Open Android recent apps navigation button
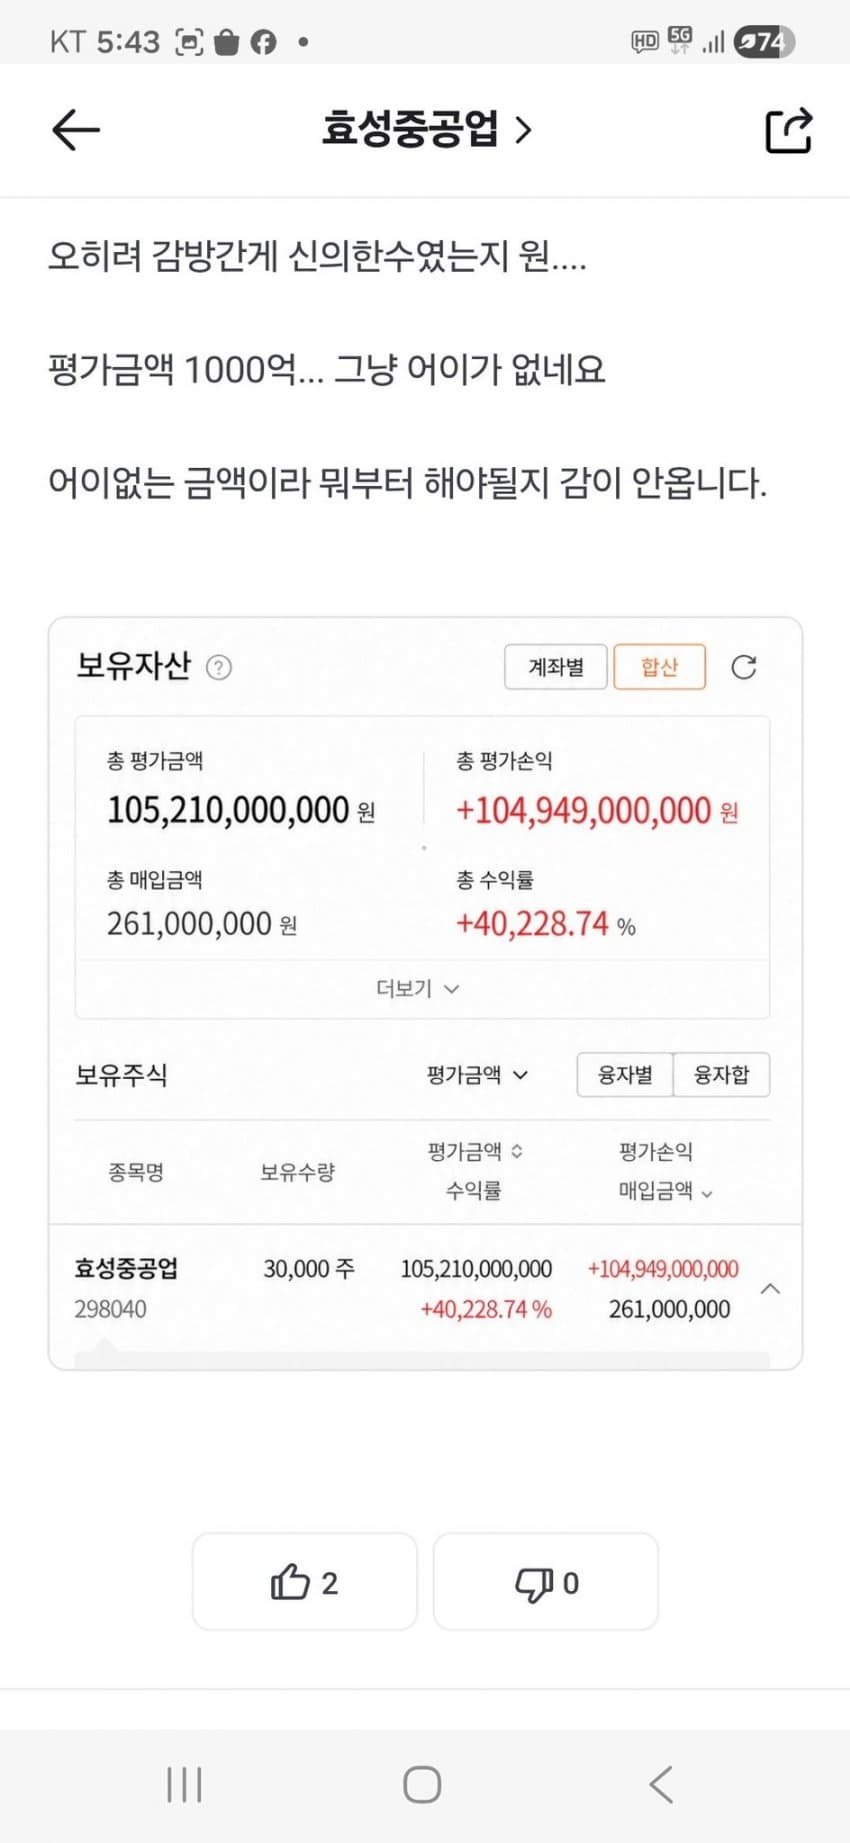 (x=184, y=1784)
